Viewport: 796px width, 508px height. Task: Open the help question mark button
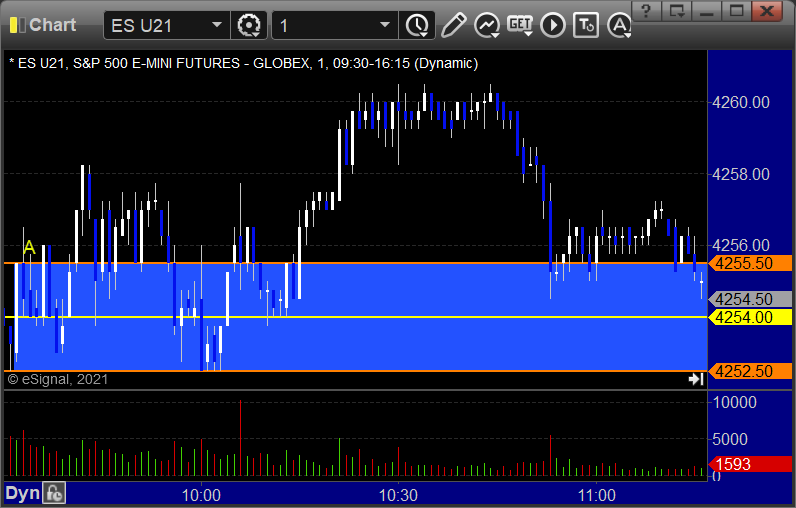pos(646,11)
